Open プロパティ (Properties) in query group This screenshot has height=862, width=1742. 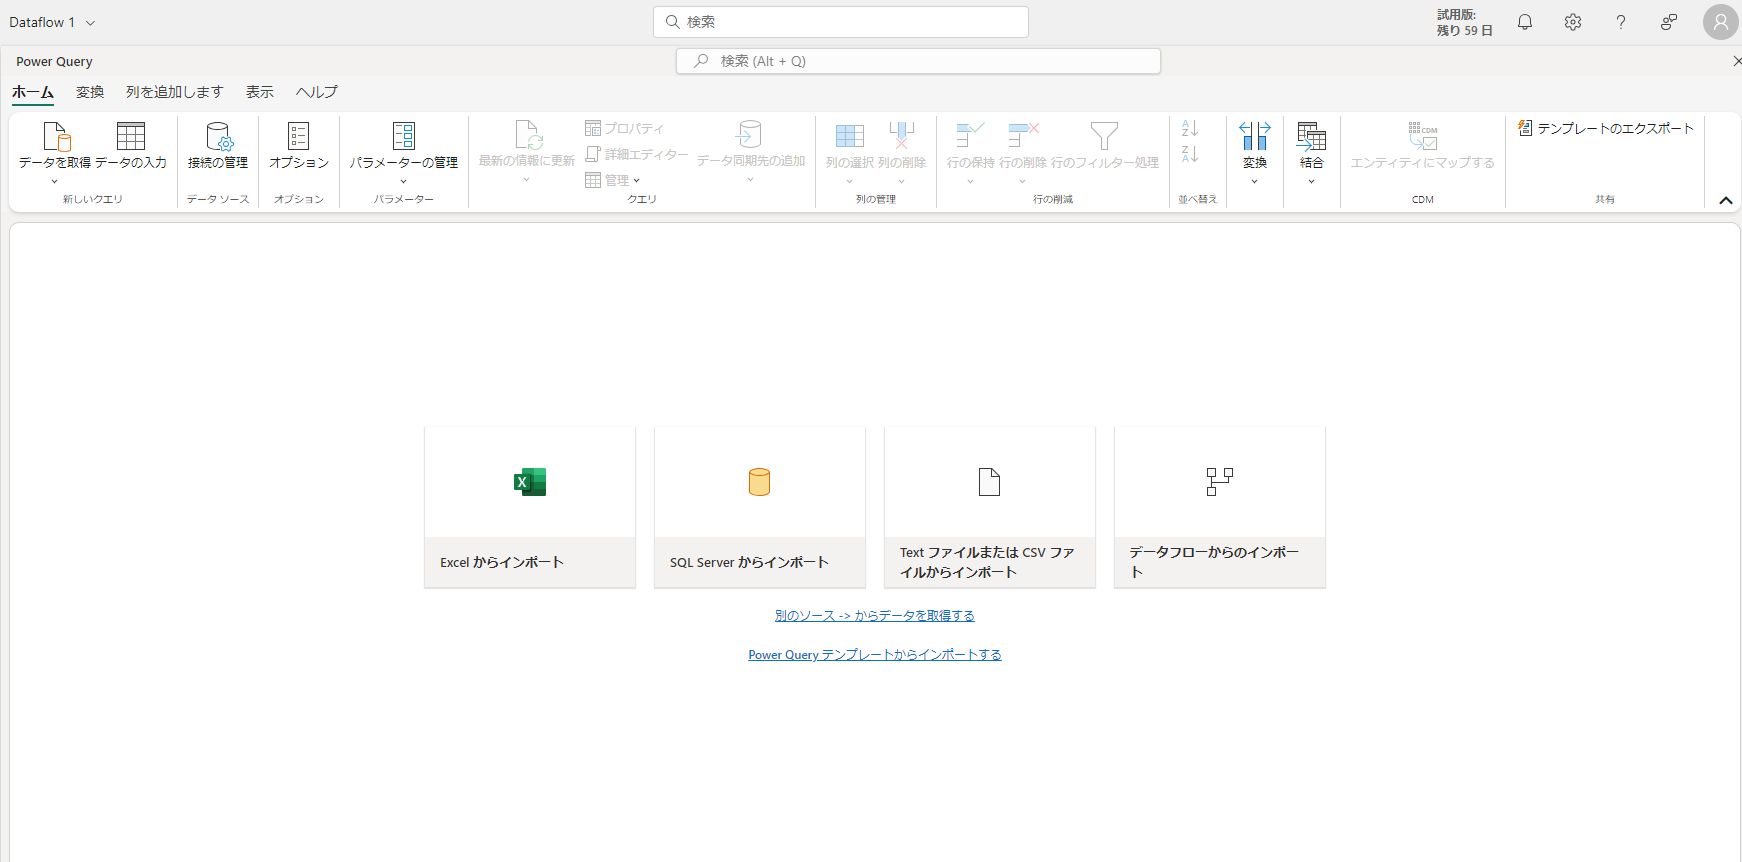[x=624, y=128]
